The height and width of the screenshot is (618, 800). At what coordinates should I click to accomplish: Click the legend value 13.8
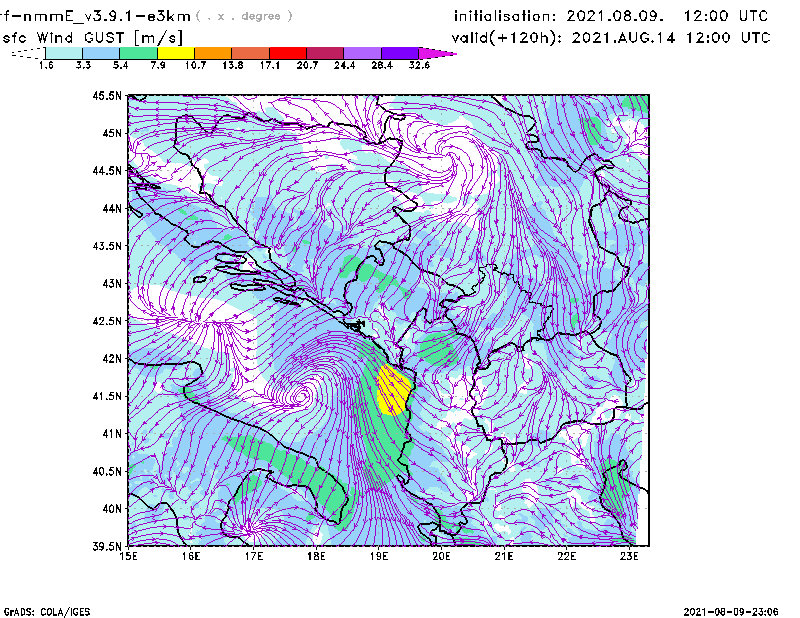point(233,65)
